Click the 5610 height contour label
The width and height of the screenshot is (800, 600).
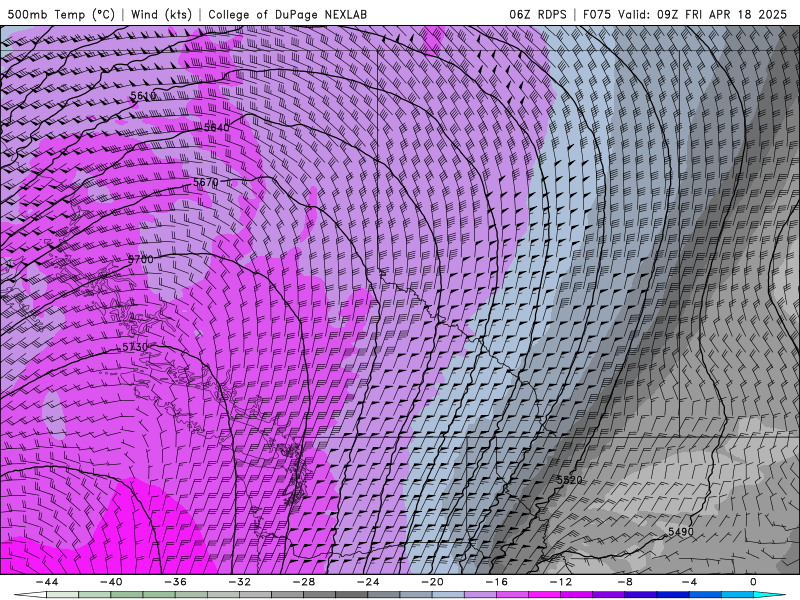[x=143, y=96]
